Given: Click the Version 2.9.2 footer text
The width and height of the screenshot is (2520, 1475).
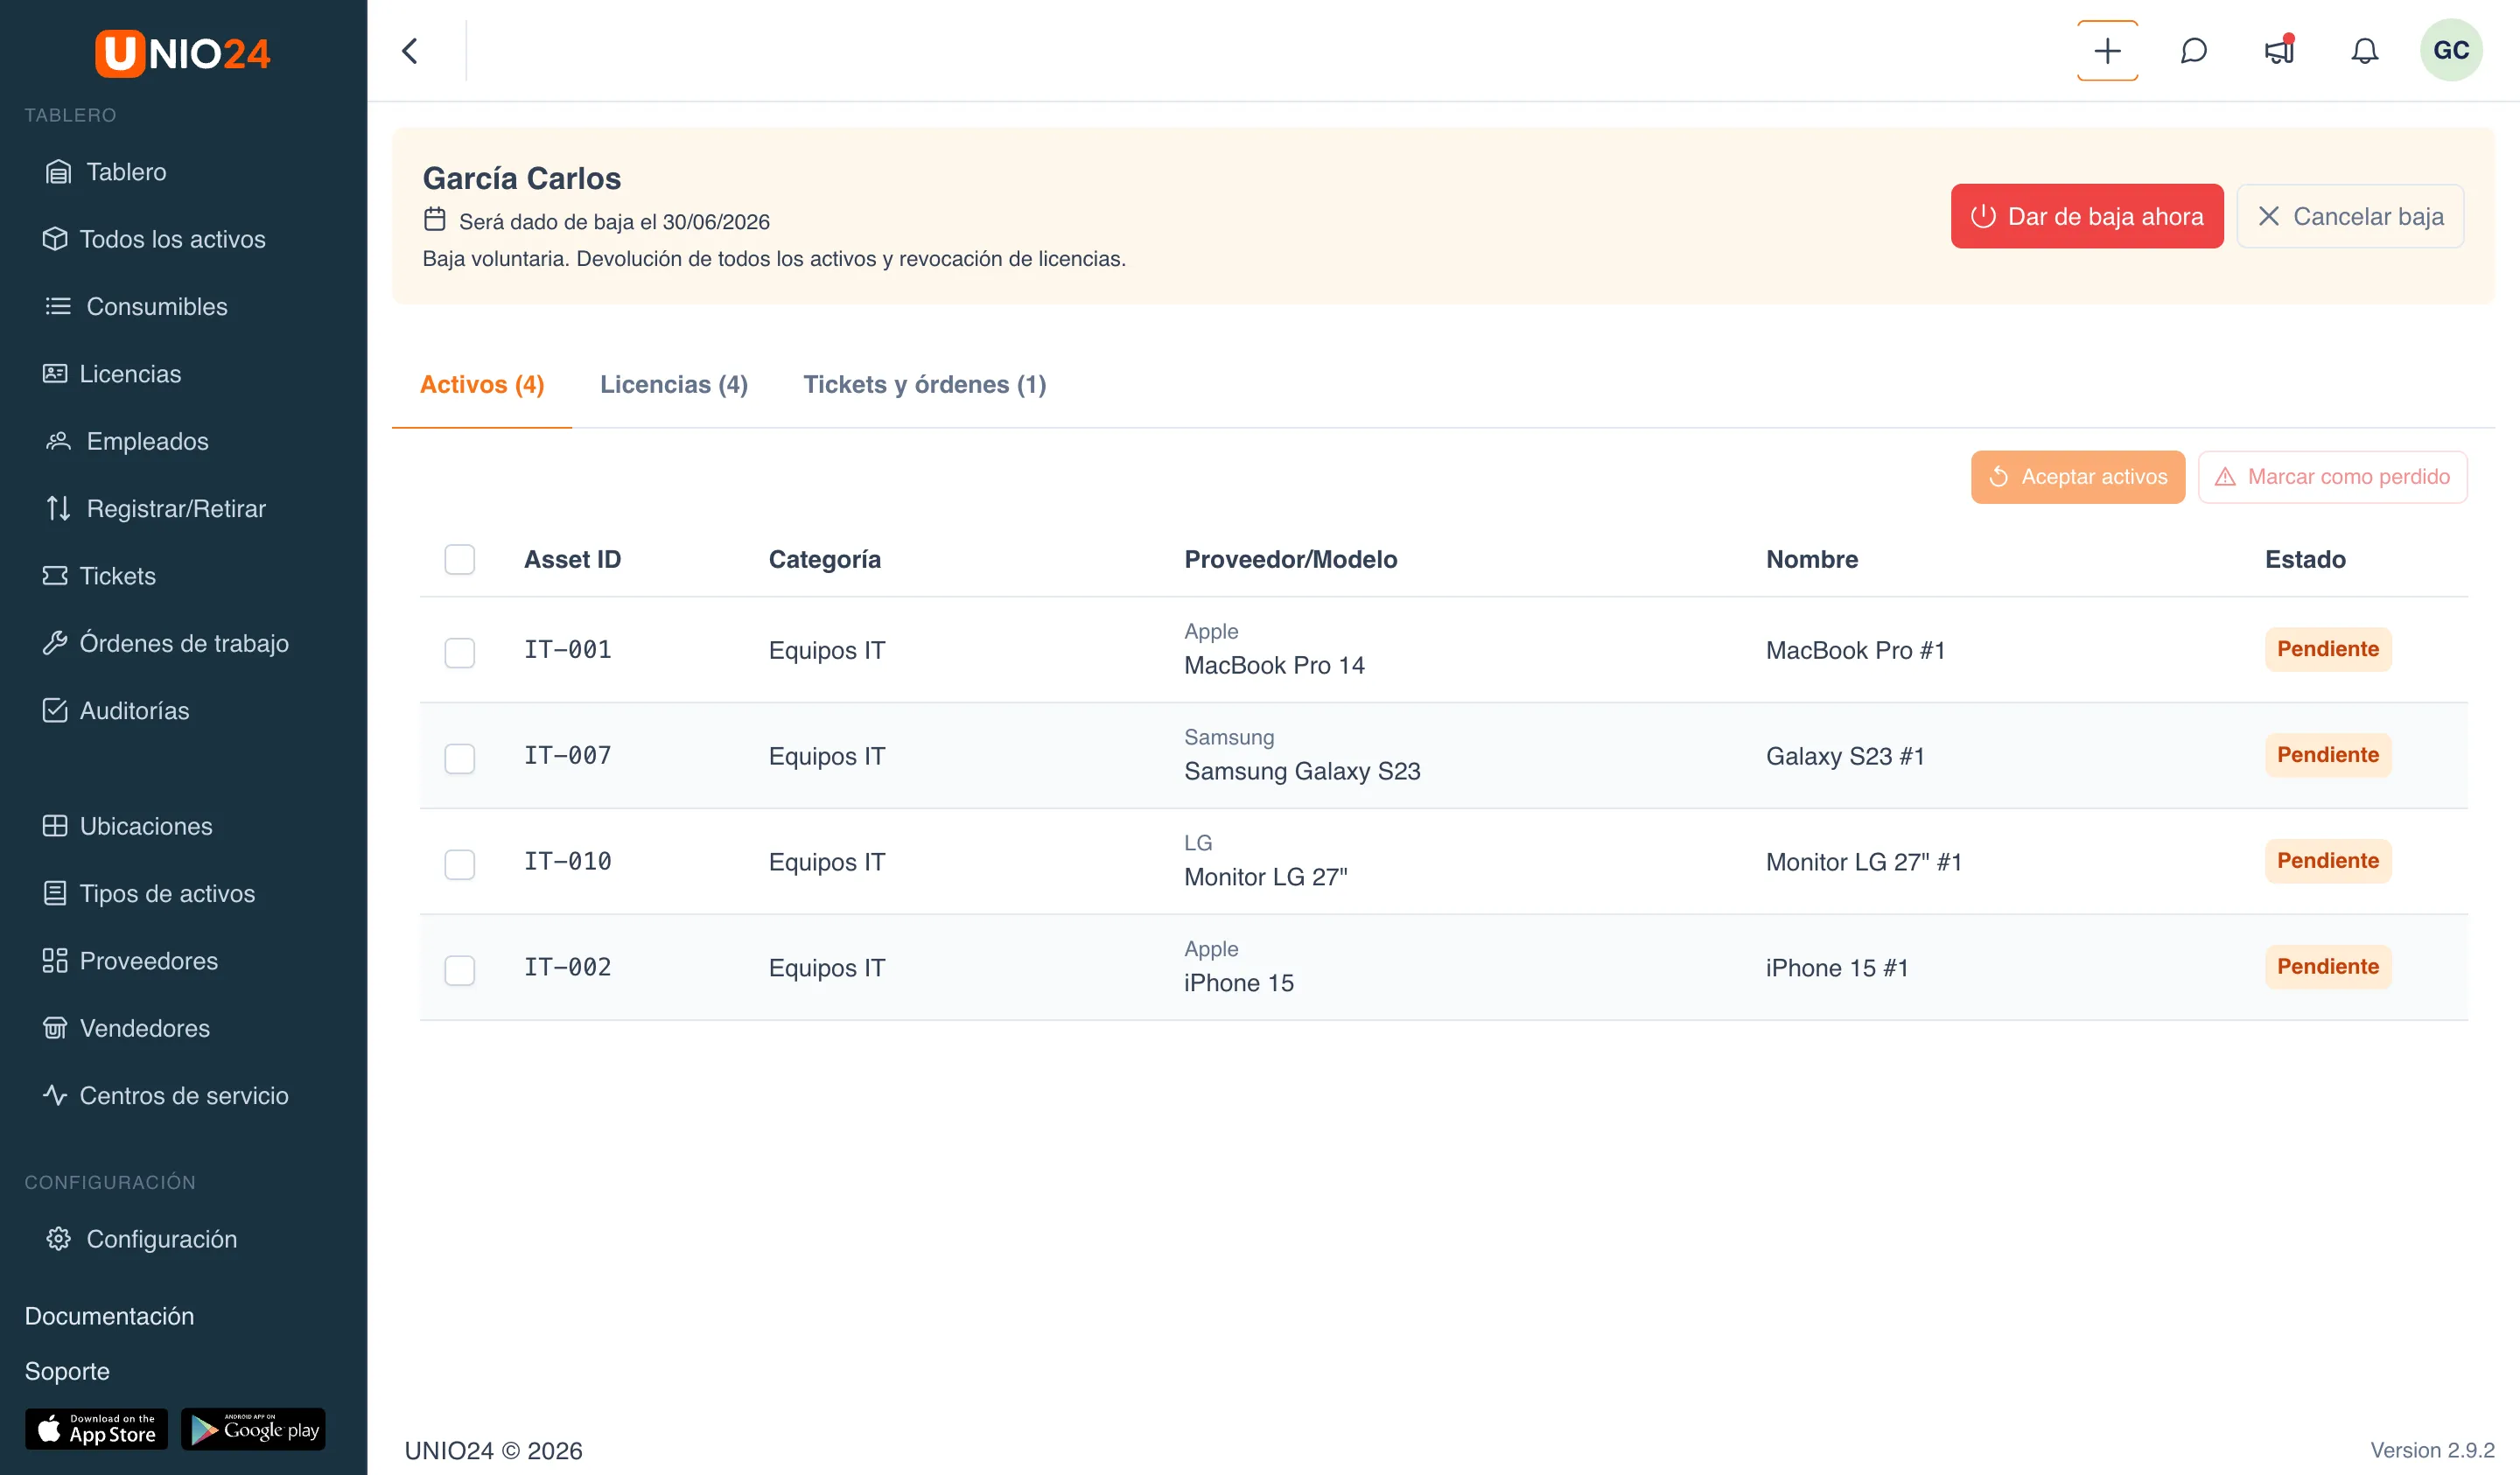Looking at the screenshot, I should [x=2432, y=1450].
